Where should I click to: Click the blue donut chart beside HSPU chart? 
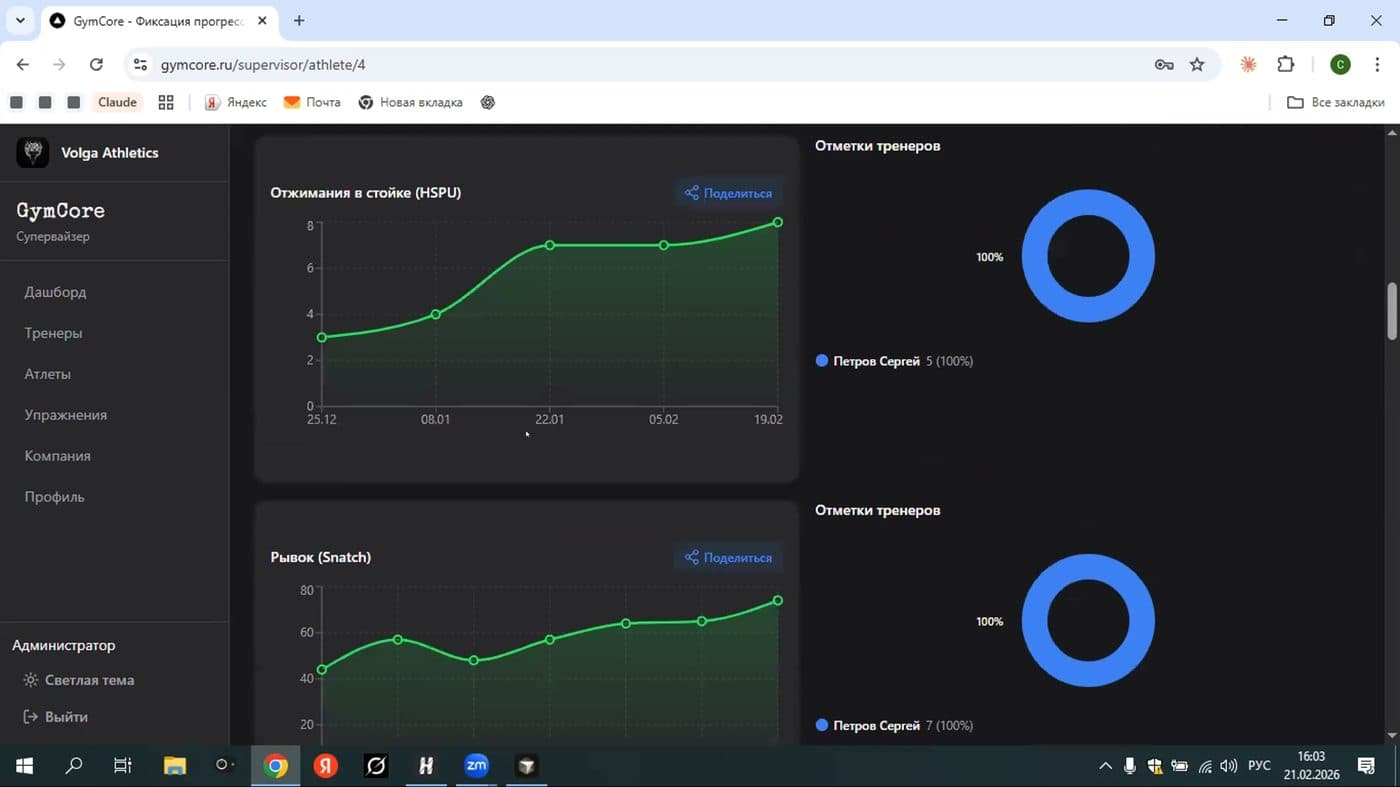pyautogui.click(x=1088, y=256)
